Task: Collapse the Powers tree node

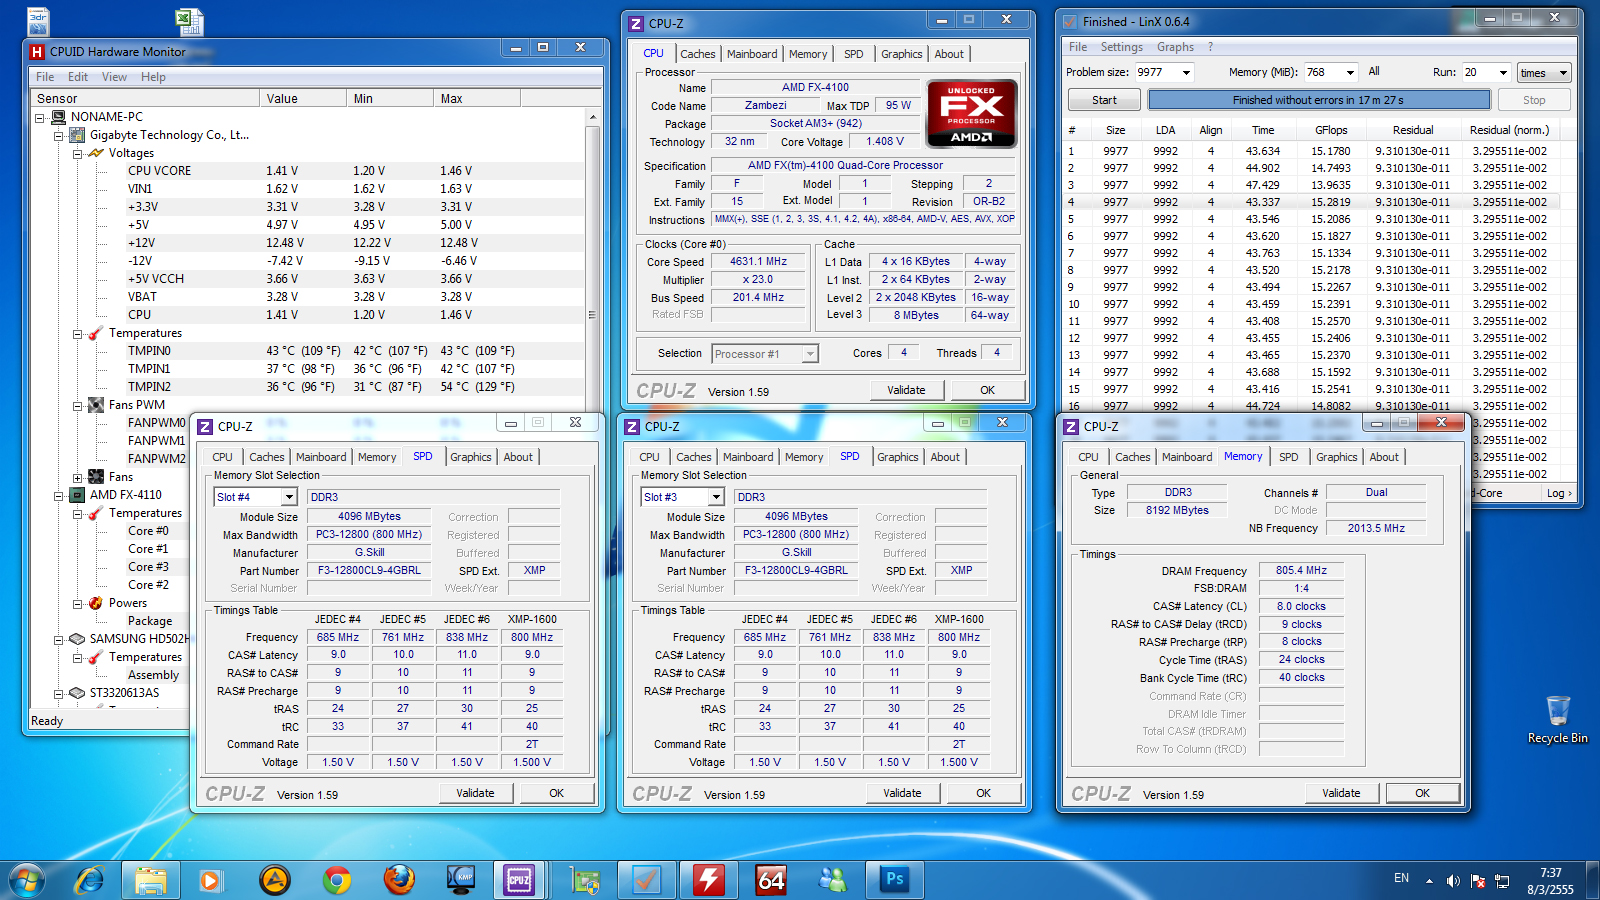Action: pyautogui.click(x=77, y=603)
